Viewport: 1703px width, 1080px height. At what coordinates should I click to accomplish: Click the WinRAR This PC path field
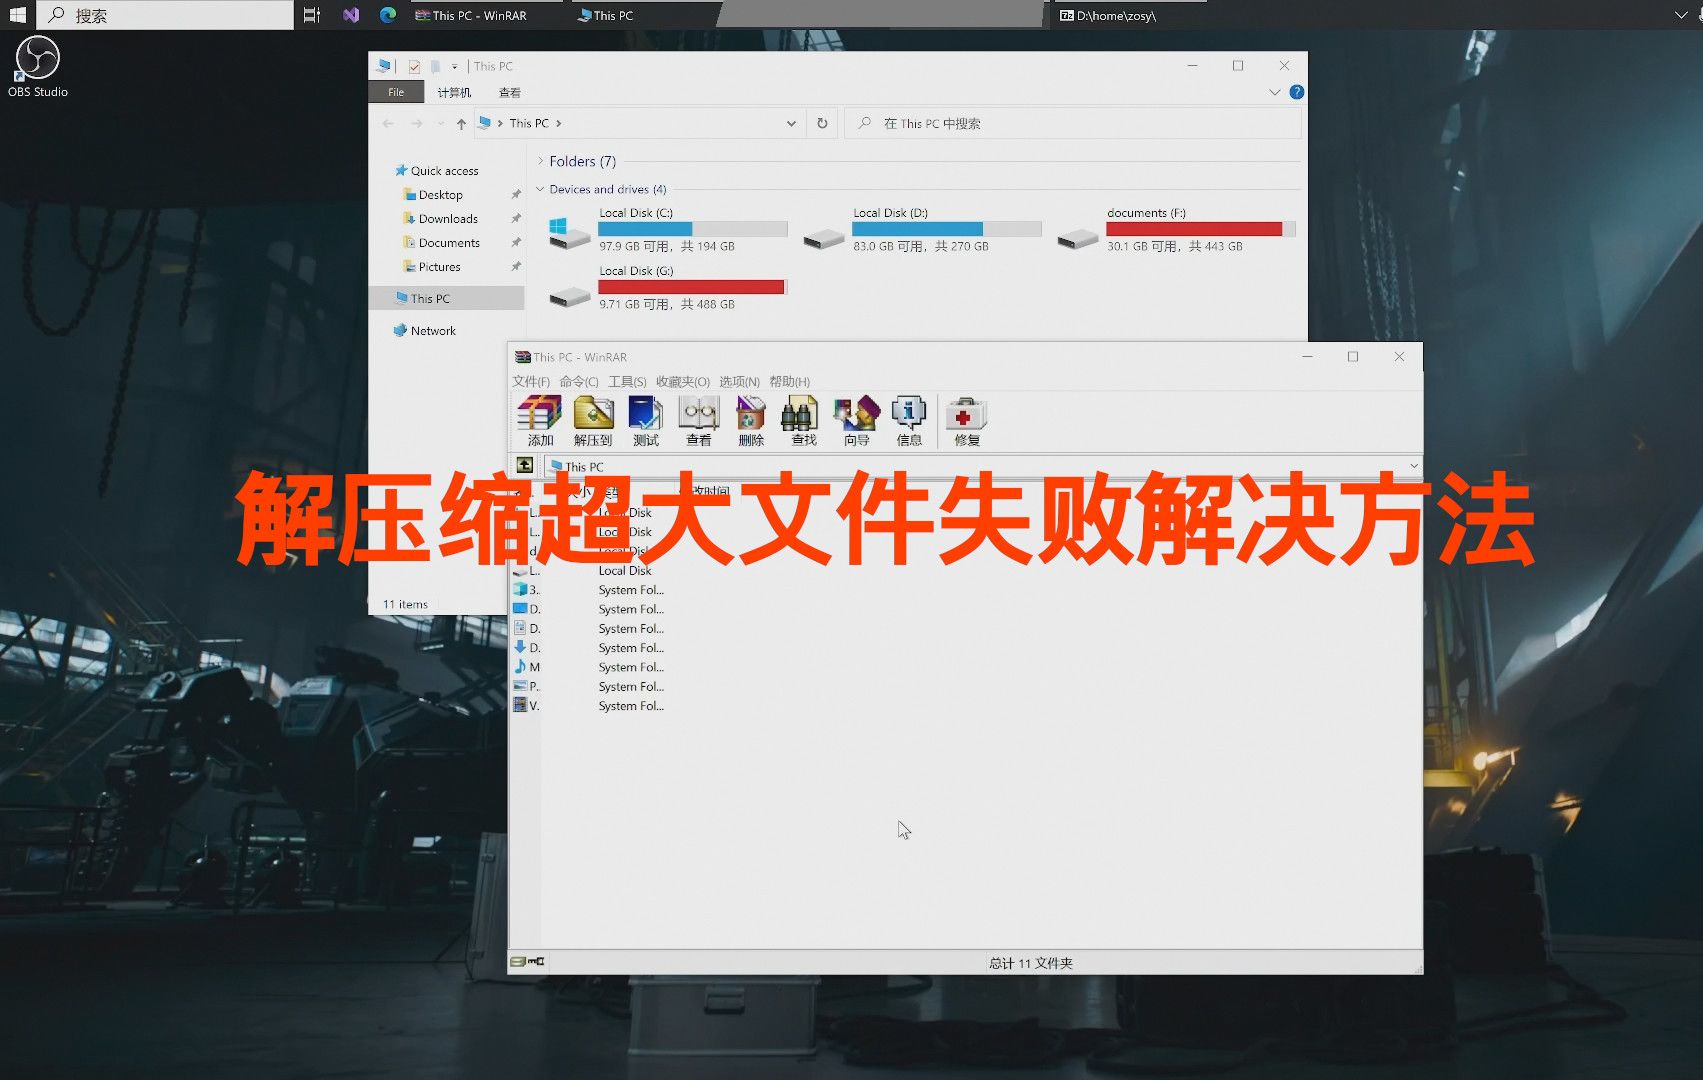[983, 466]
